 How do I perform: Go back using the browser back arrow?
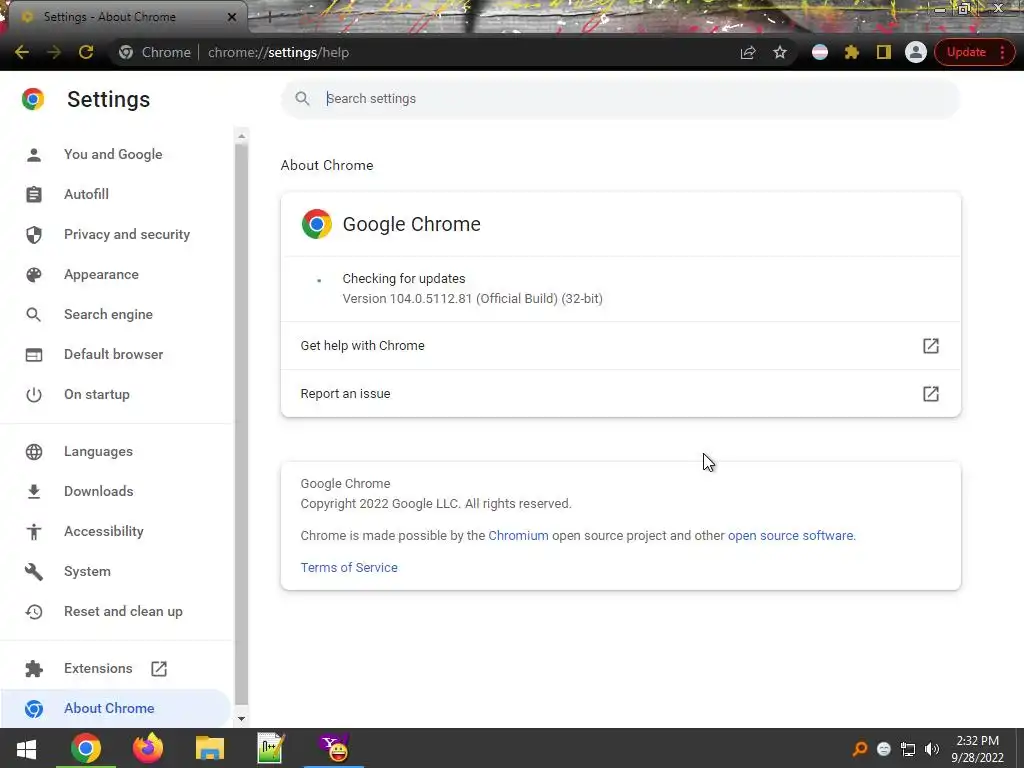tap(22, 52)
